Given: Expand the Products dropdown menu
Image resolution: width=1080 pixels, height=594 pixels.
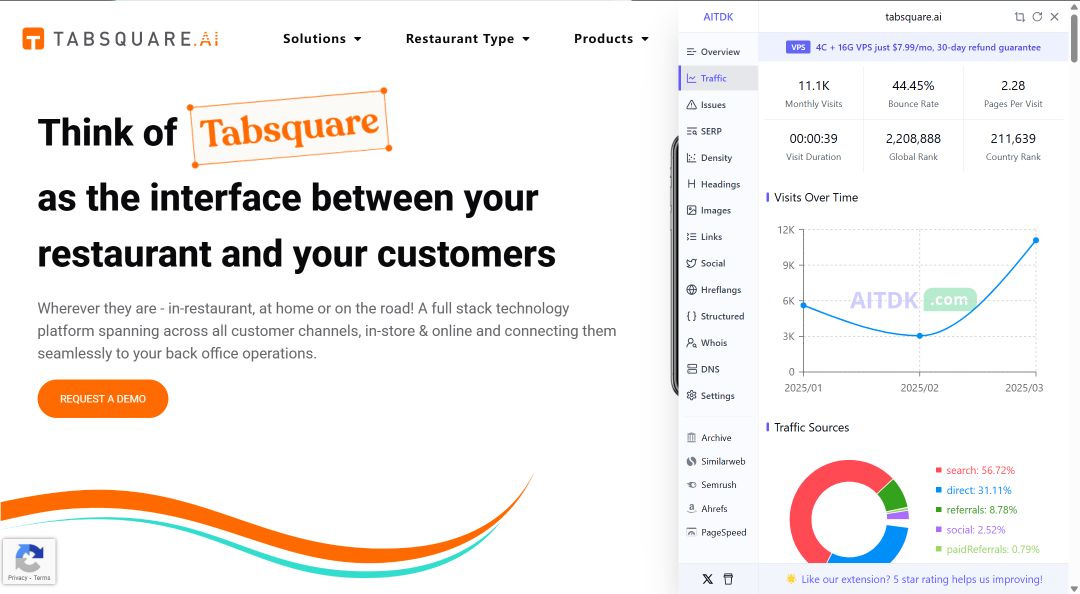Looking at the screenshot, I should (612, 39).
